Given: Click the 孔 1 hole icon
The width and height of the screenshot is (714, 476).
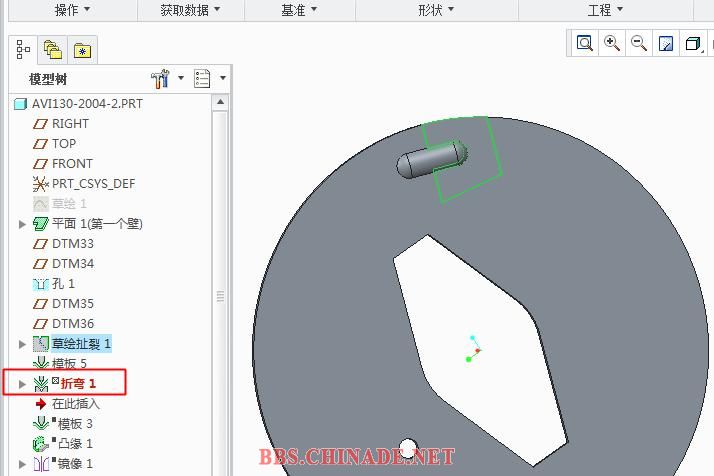Looking at the screenshot, I should (x=41, y=284).
